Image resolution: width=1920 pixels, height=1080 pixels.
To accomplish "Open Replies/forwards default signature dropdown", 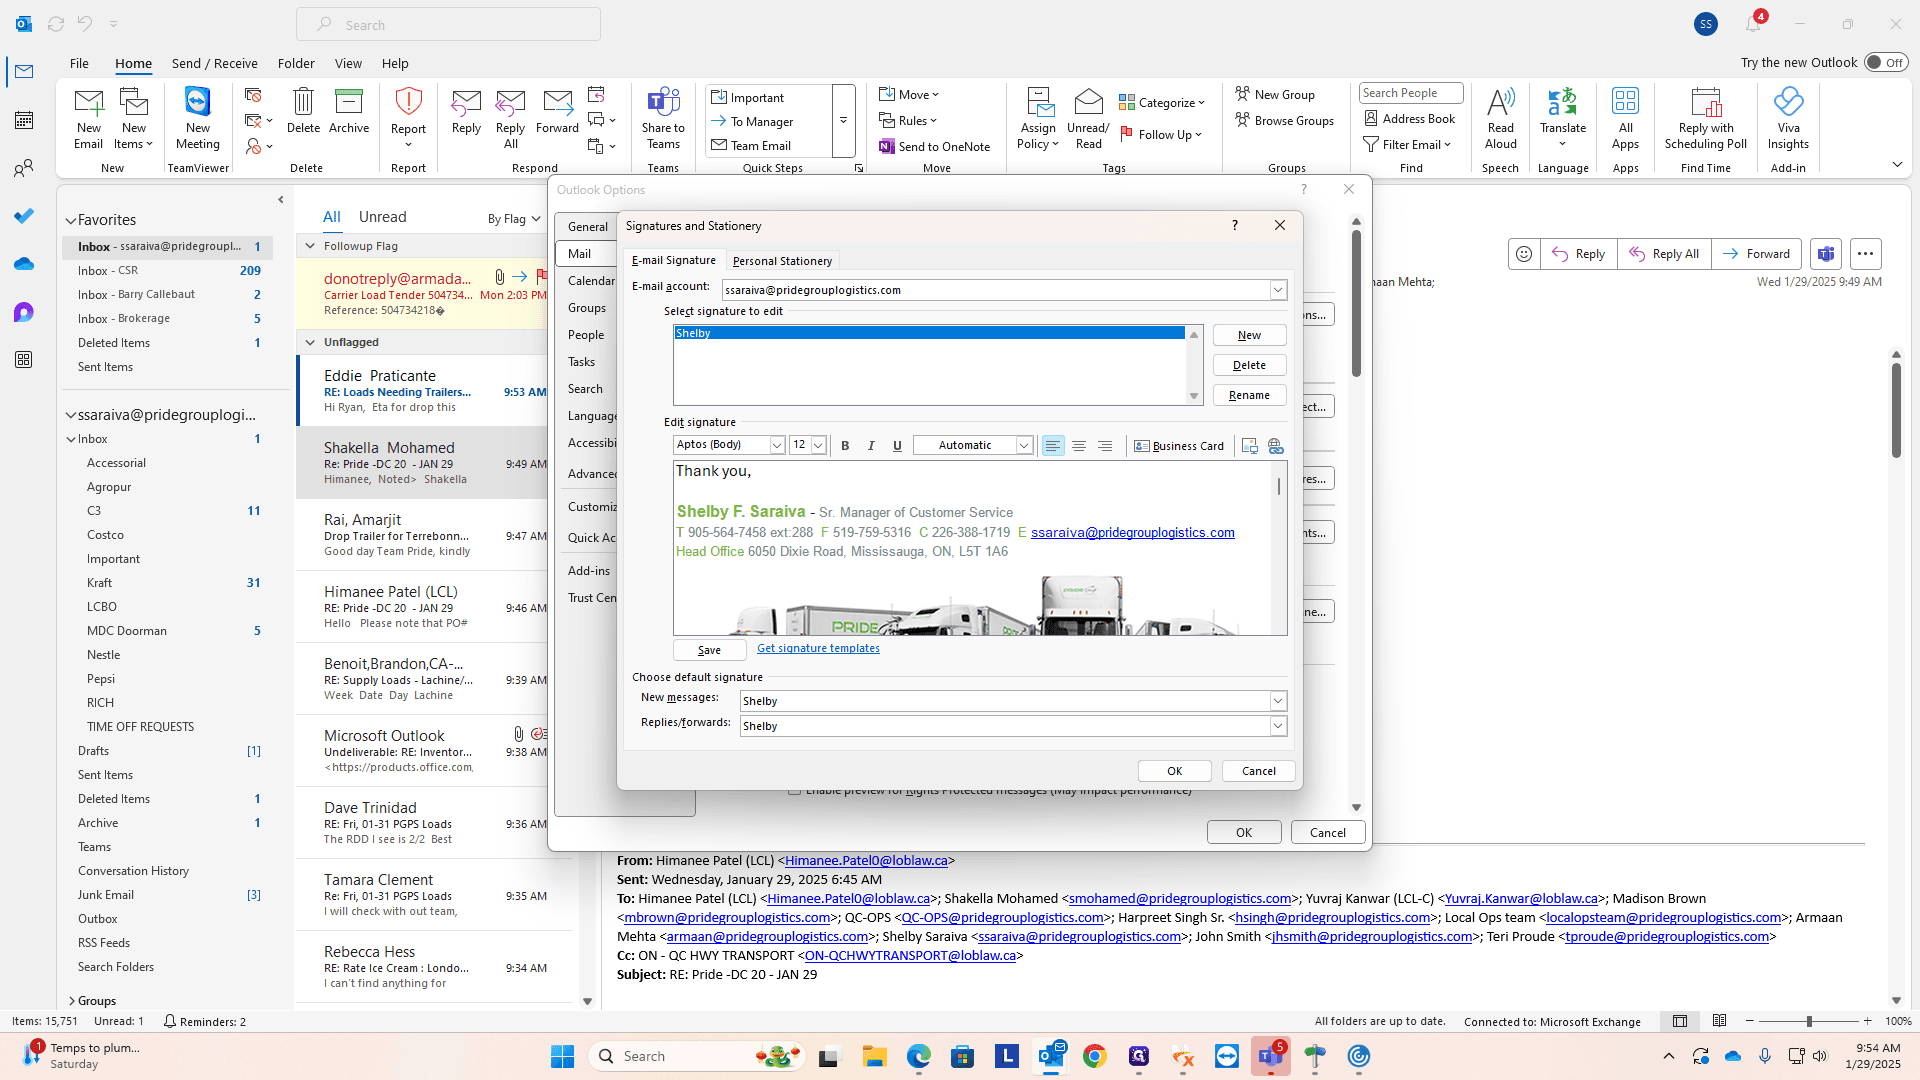I will 1278,726.
